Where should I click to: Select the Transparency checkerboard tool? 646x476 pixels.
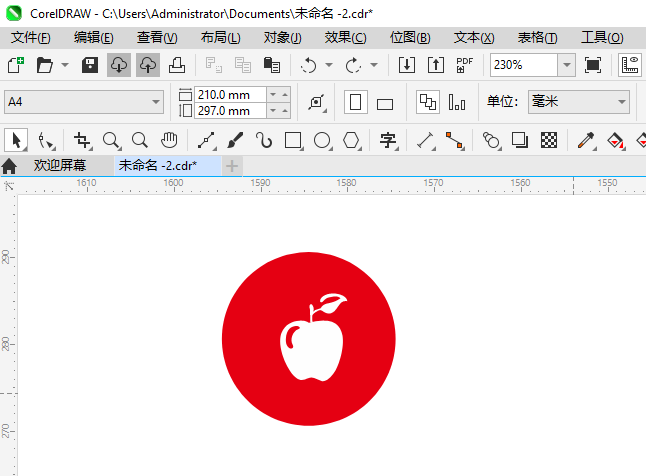(x=549, y=140)
